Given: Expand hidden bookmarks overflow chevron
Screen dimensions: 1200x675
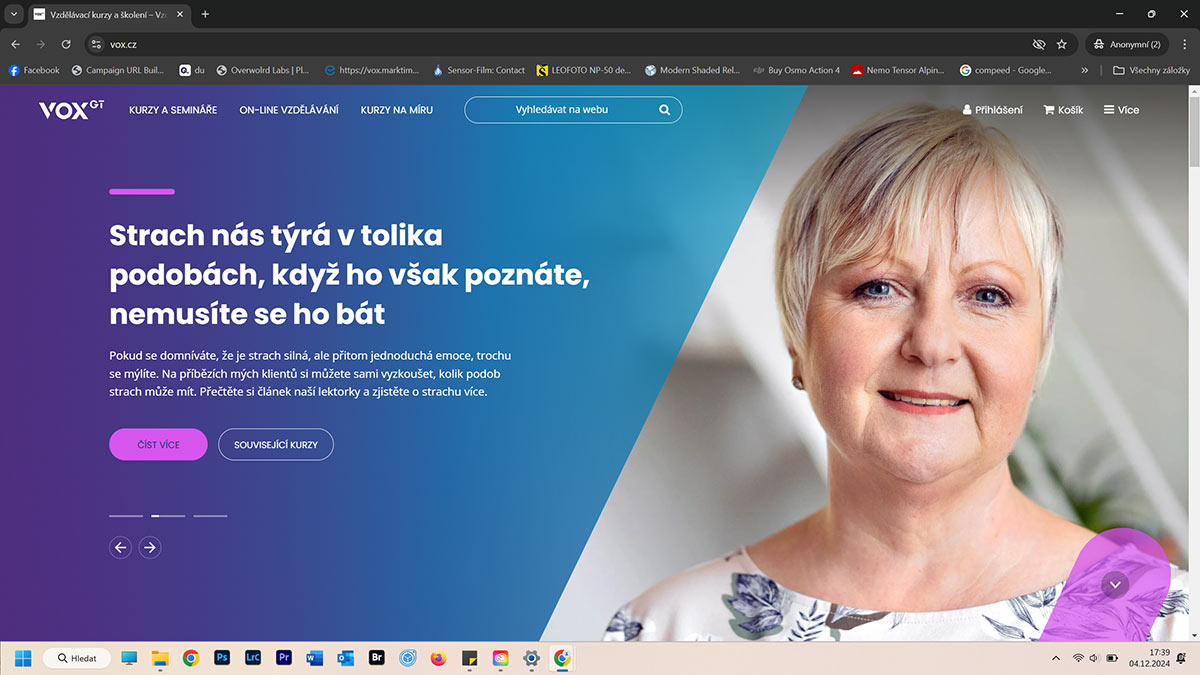Looking at the screenshot, I should coord(1085,70).
